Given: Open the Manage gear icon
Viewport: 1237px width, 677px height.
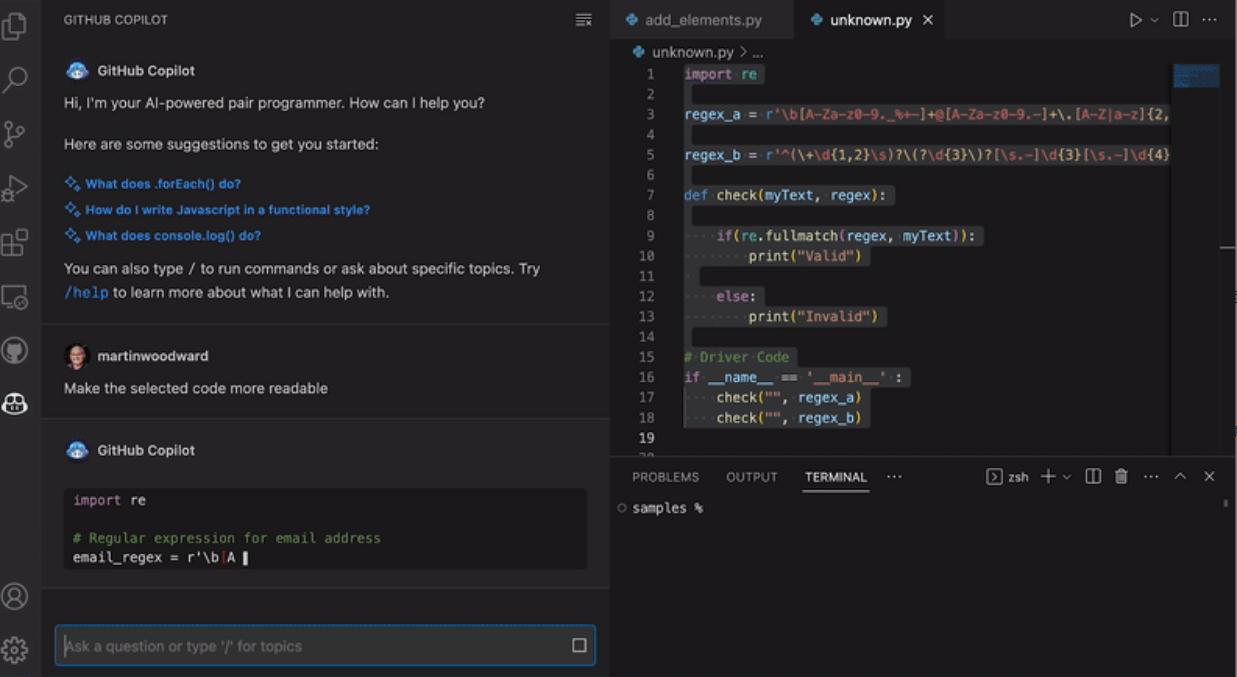Looking at the screenshot, I should (15, 650).
